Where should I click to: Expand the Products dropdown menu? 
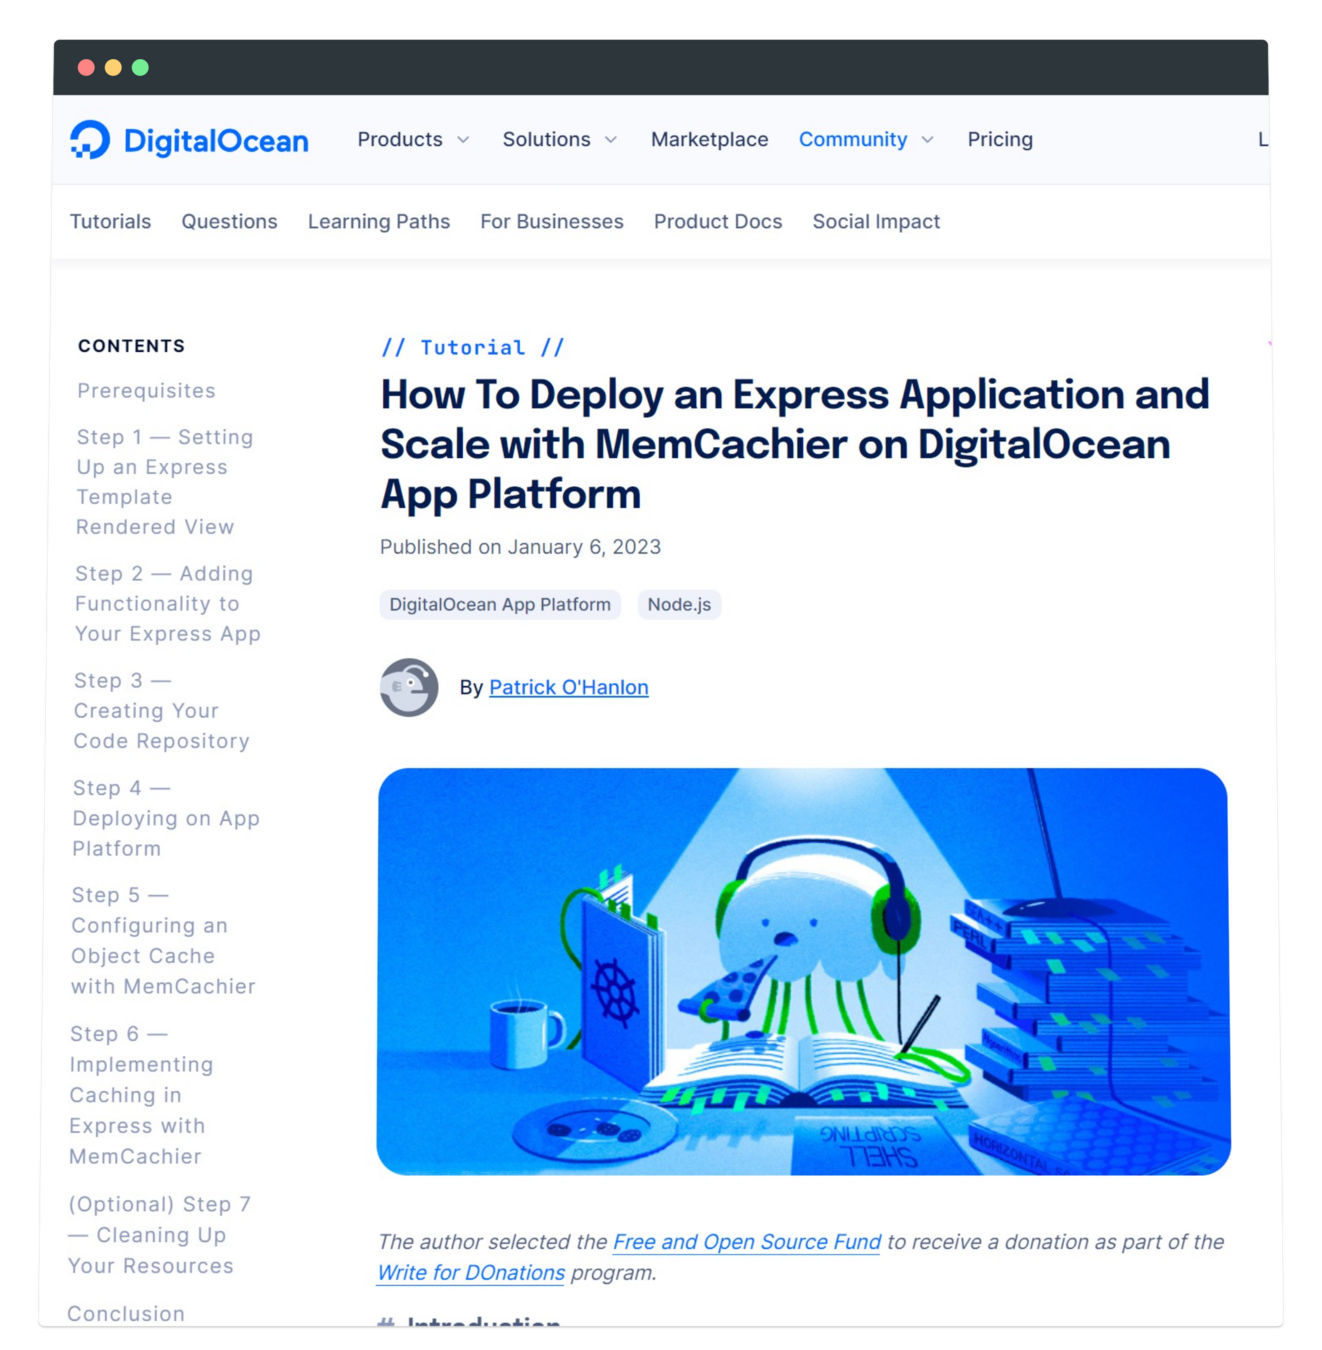pos(413,140)
